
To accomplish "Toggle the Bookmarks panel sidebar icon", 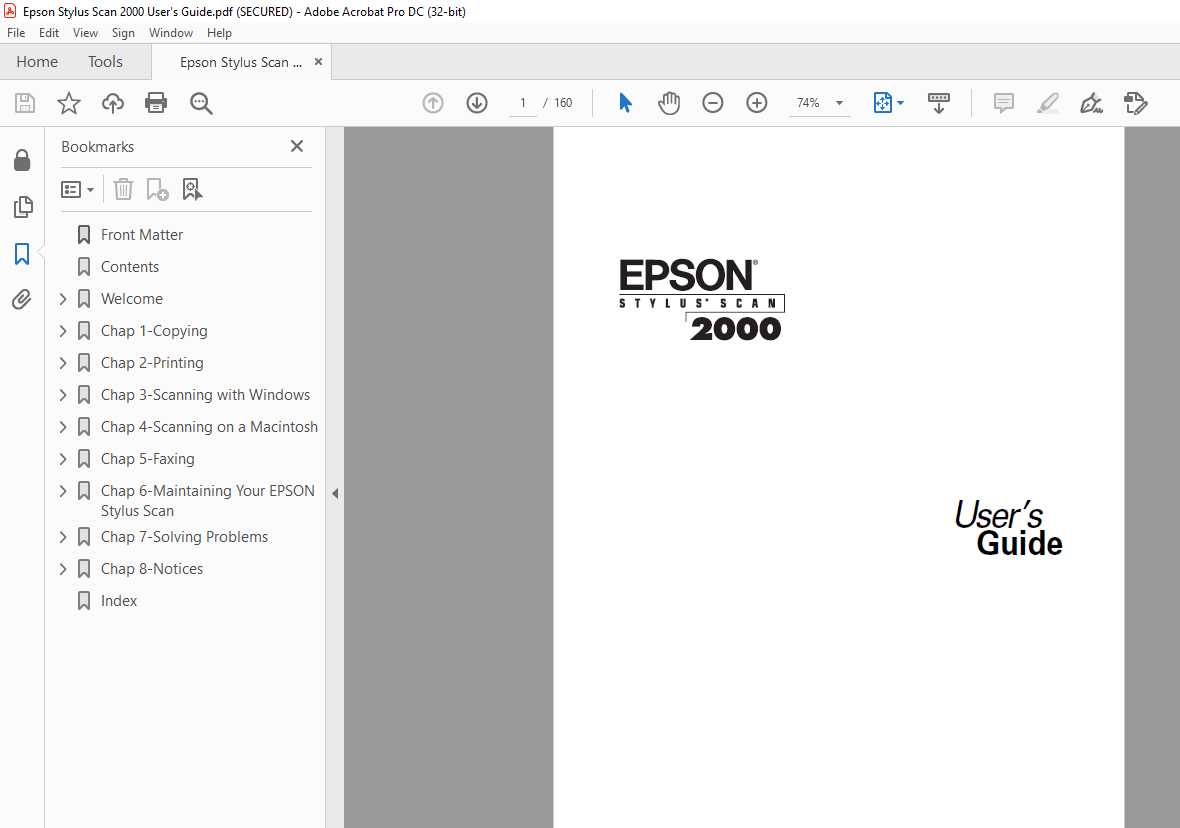I will 22,254.
